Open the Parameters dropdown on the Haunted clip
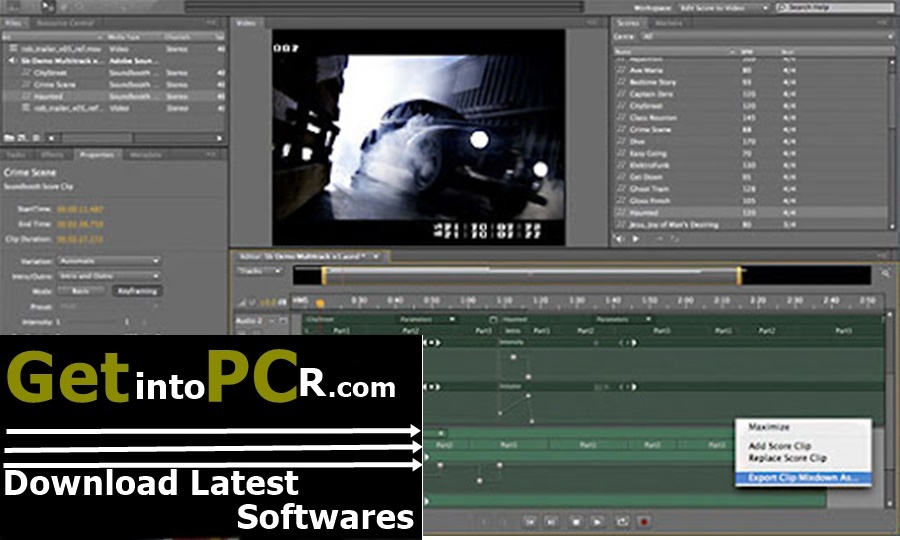The image size is (900, 540). pos(624,319)
